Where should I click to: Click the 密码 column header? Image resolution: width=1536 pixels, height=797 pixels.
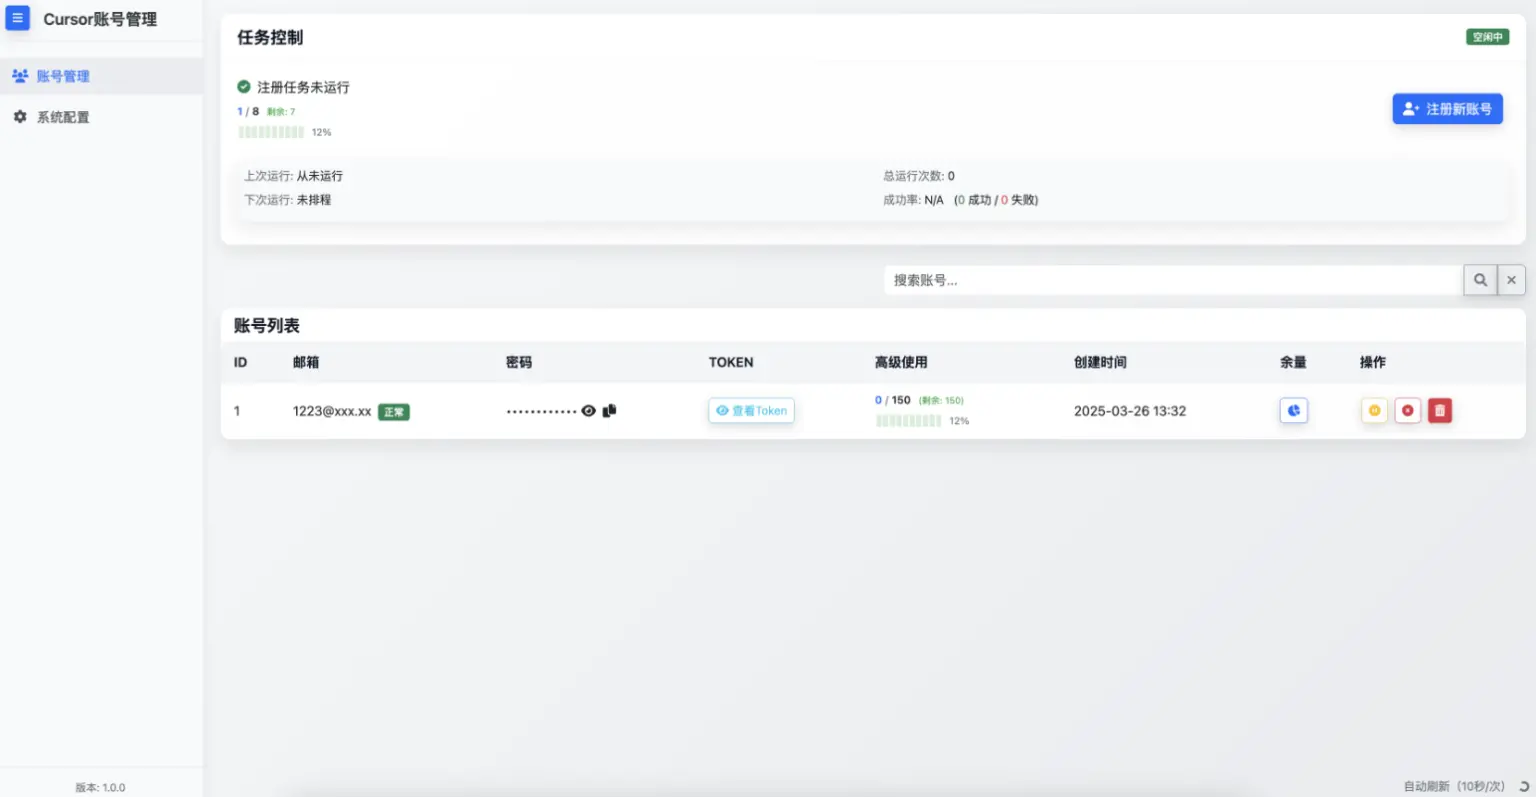519,362
